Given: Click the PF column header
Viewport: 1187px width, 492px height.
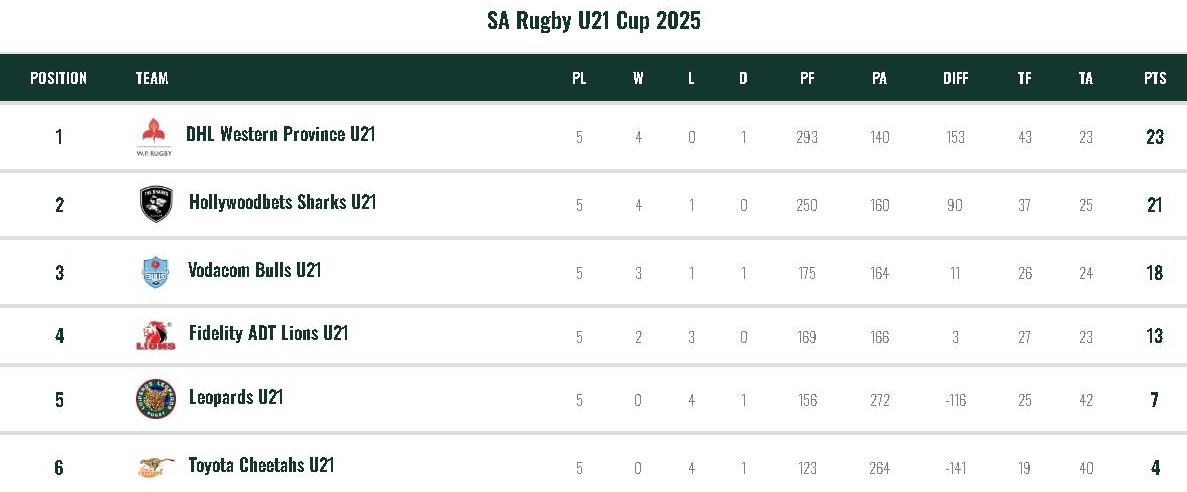Looking at the screenshot, I should (x=807, y=78).
